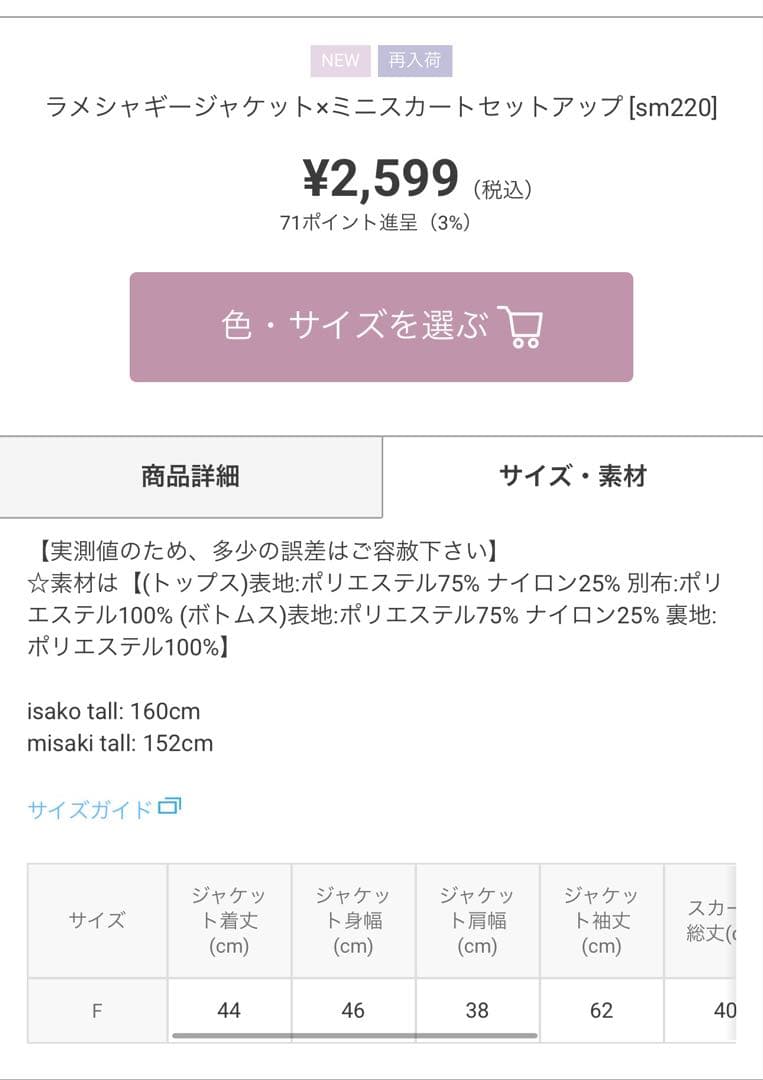Image resolution: width=763 pixels, height=1080 pixels.
Task: Click the ¥2,599 price text
Action: [381, 178]
